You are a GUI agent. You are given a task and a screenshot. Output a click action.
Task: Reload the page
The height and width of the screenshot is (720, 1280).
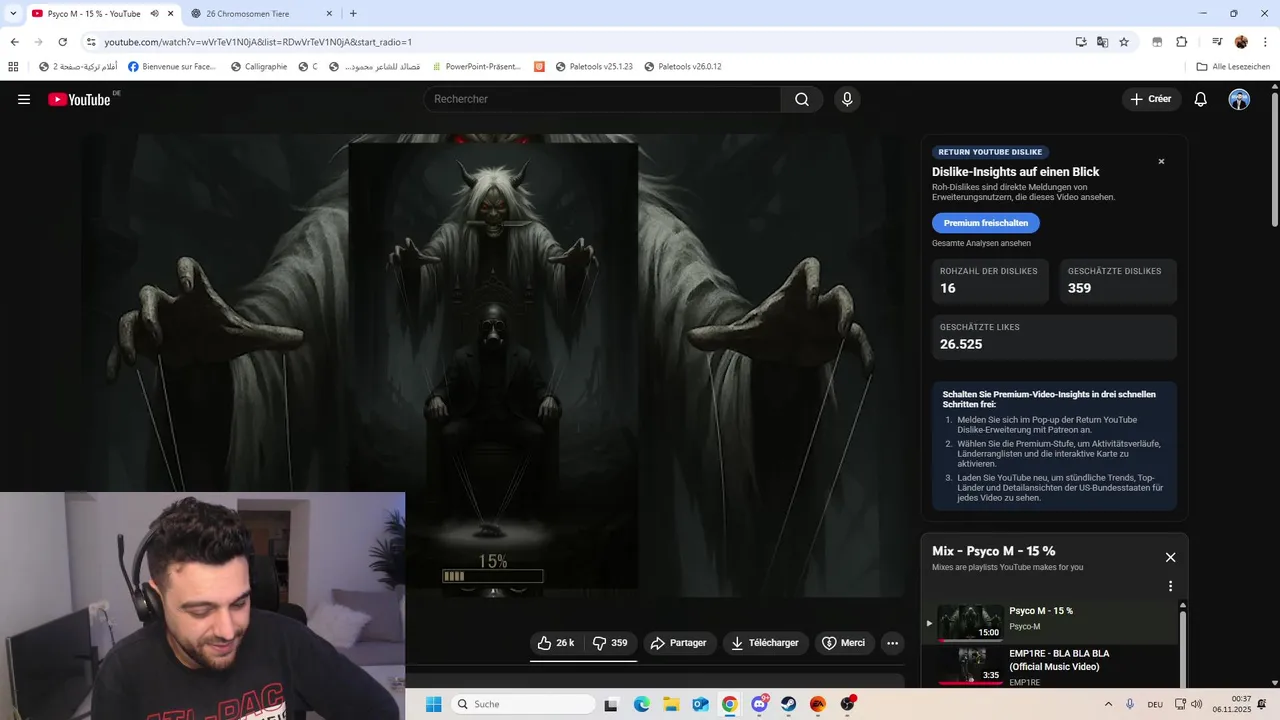[62, 42]
